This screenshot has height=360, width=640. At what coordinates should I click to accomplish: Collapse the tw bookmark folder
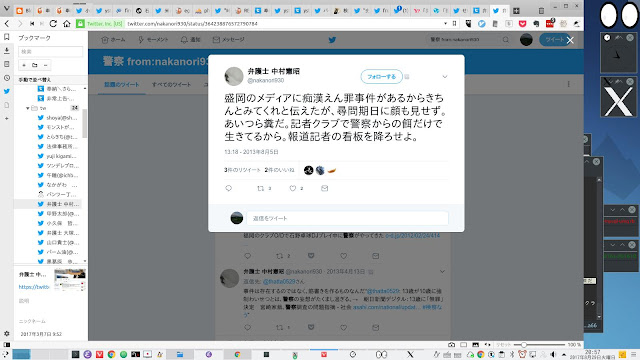click(x=28, y=108)
